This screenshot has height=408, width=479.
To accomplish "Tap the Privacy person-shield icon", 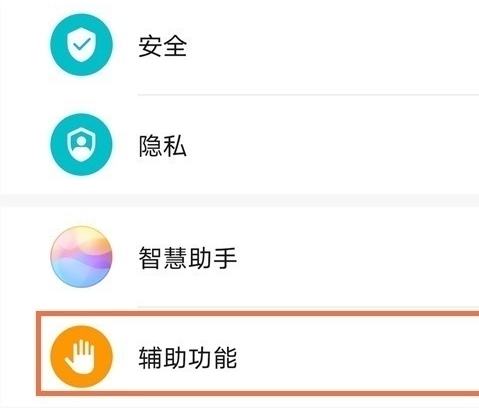I will (x=81, y=145).
